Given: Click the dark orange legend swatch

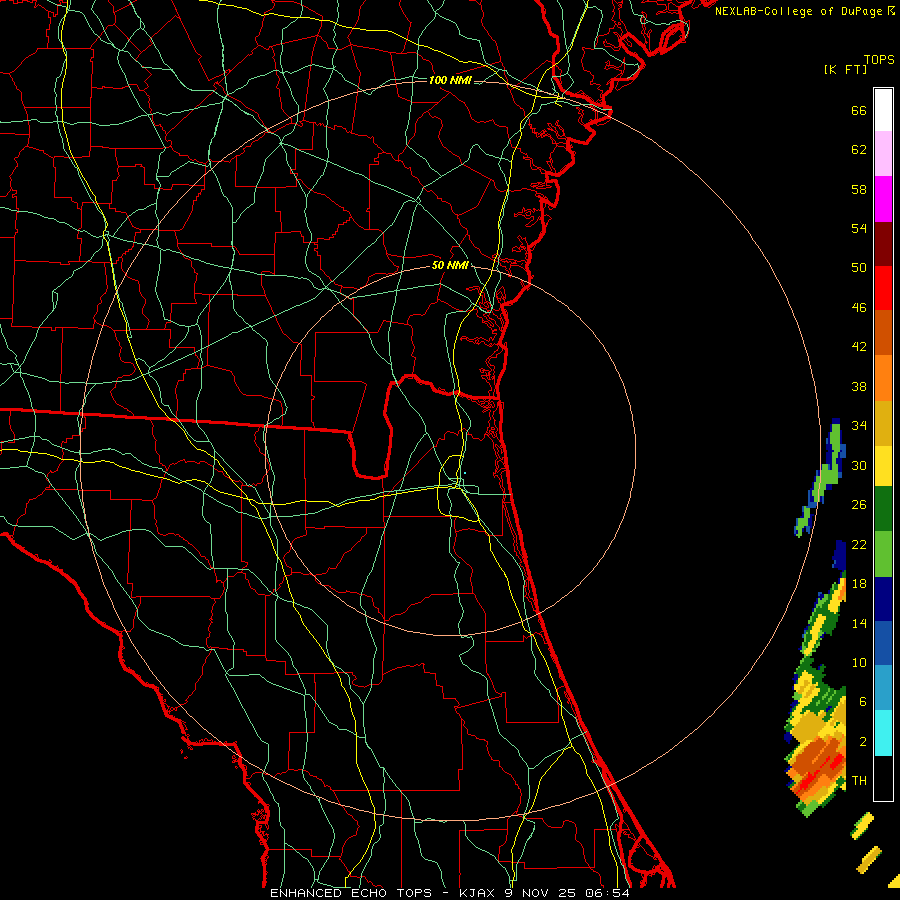Looking at the screenshot, I should click(x=883, y=333).
